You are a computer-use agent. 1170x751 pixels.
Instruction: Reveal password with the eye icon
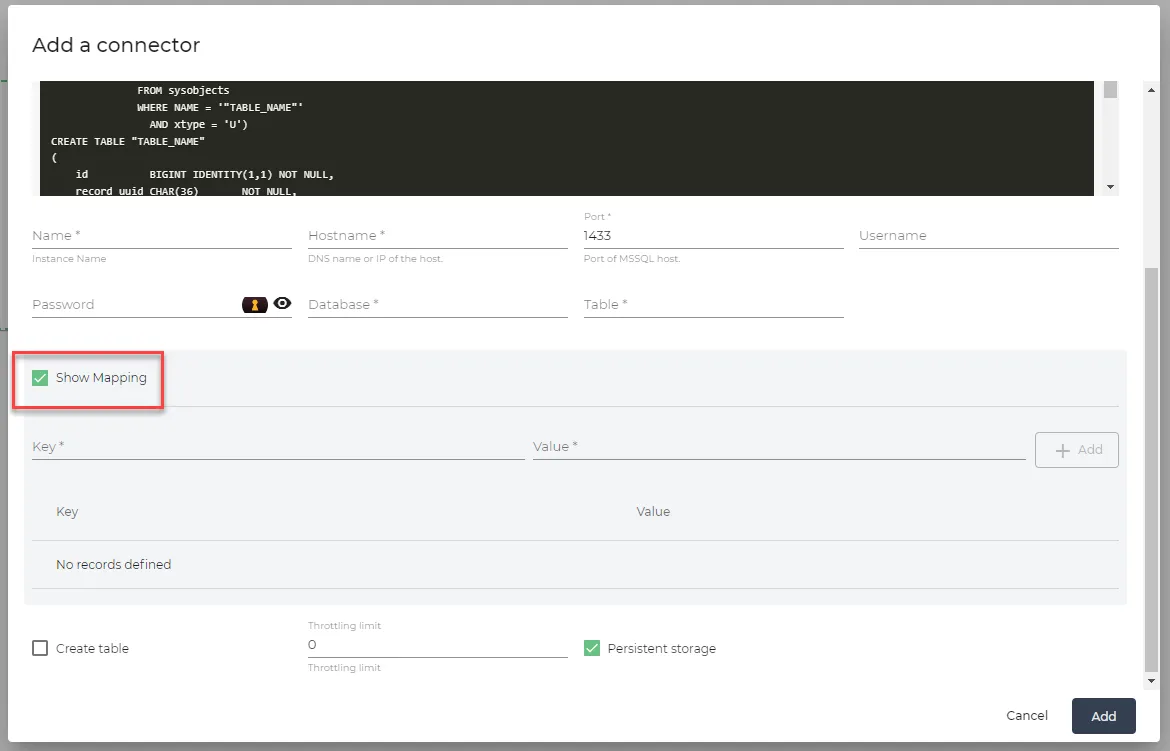(282, 303)
